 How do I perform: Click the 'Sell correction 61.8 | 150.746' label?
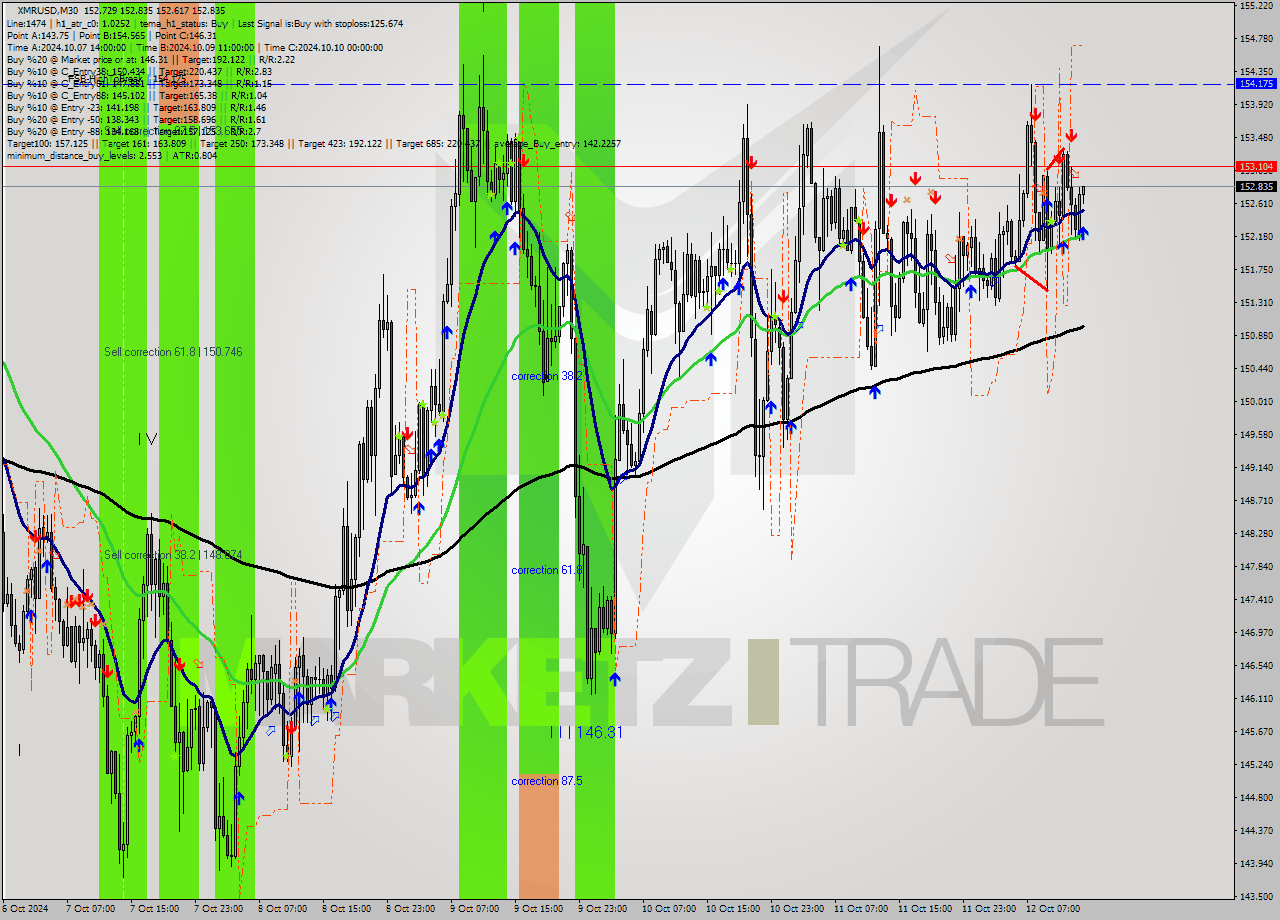pyautogui.click(x=173, y=352)
